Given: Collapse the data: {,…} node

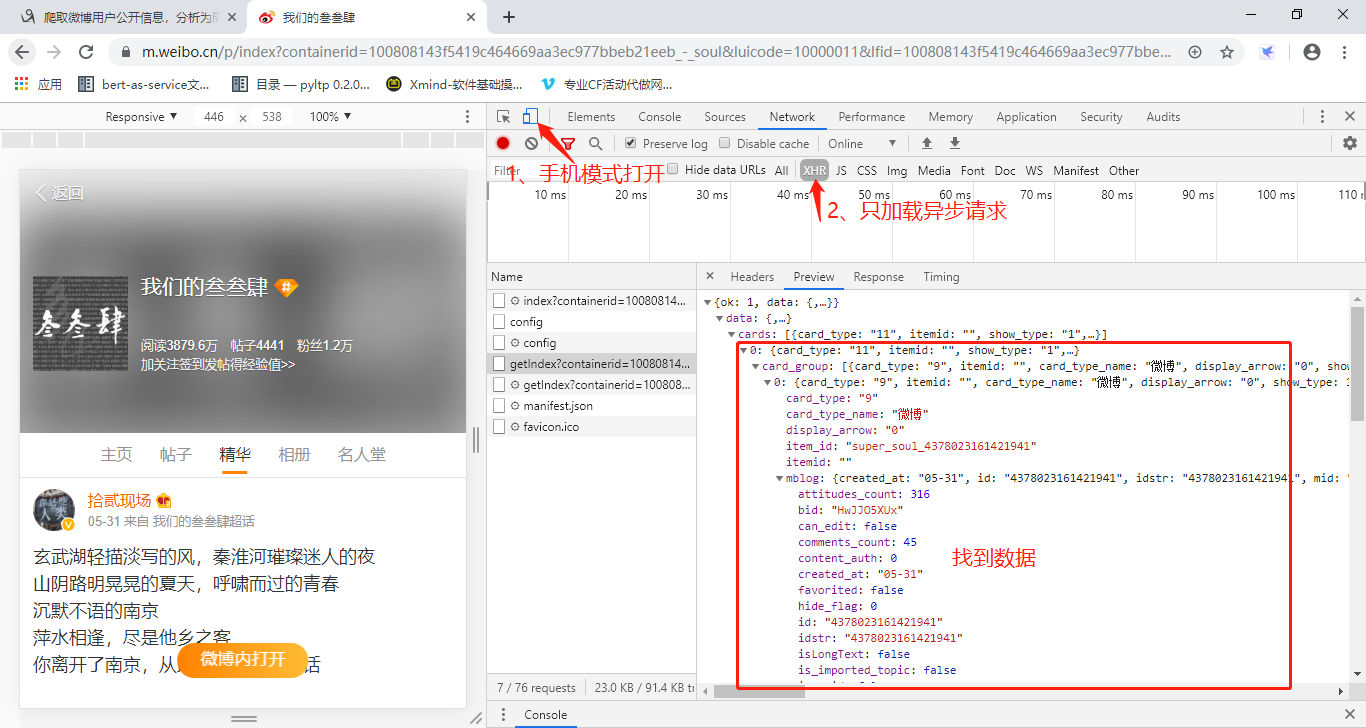Looking at the screenshot, I should (719, 318).
